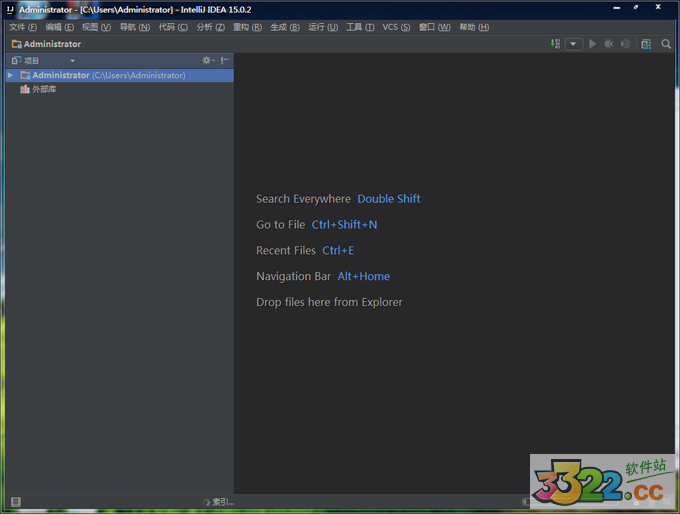This screenshot has width=680, height=514.
Task: Click the Make Project build icon
Action: (x=555, y=44)
